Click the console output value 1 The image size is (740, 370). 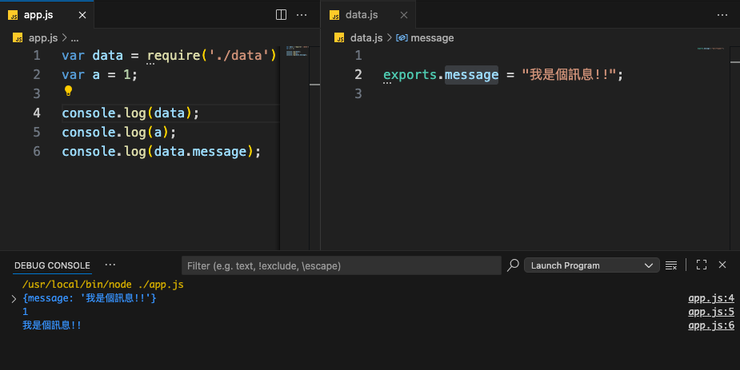[25, 312]
